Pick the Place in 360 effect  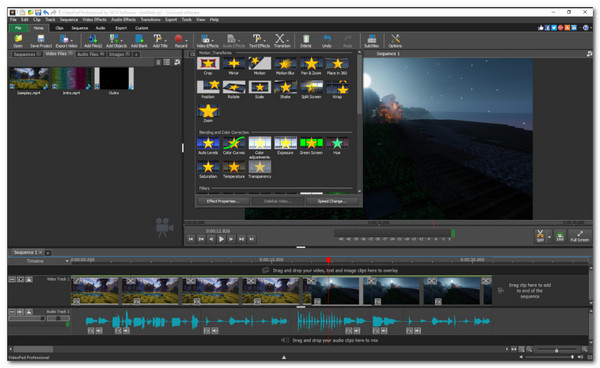337,66
